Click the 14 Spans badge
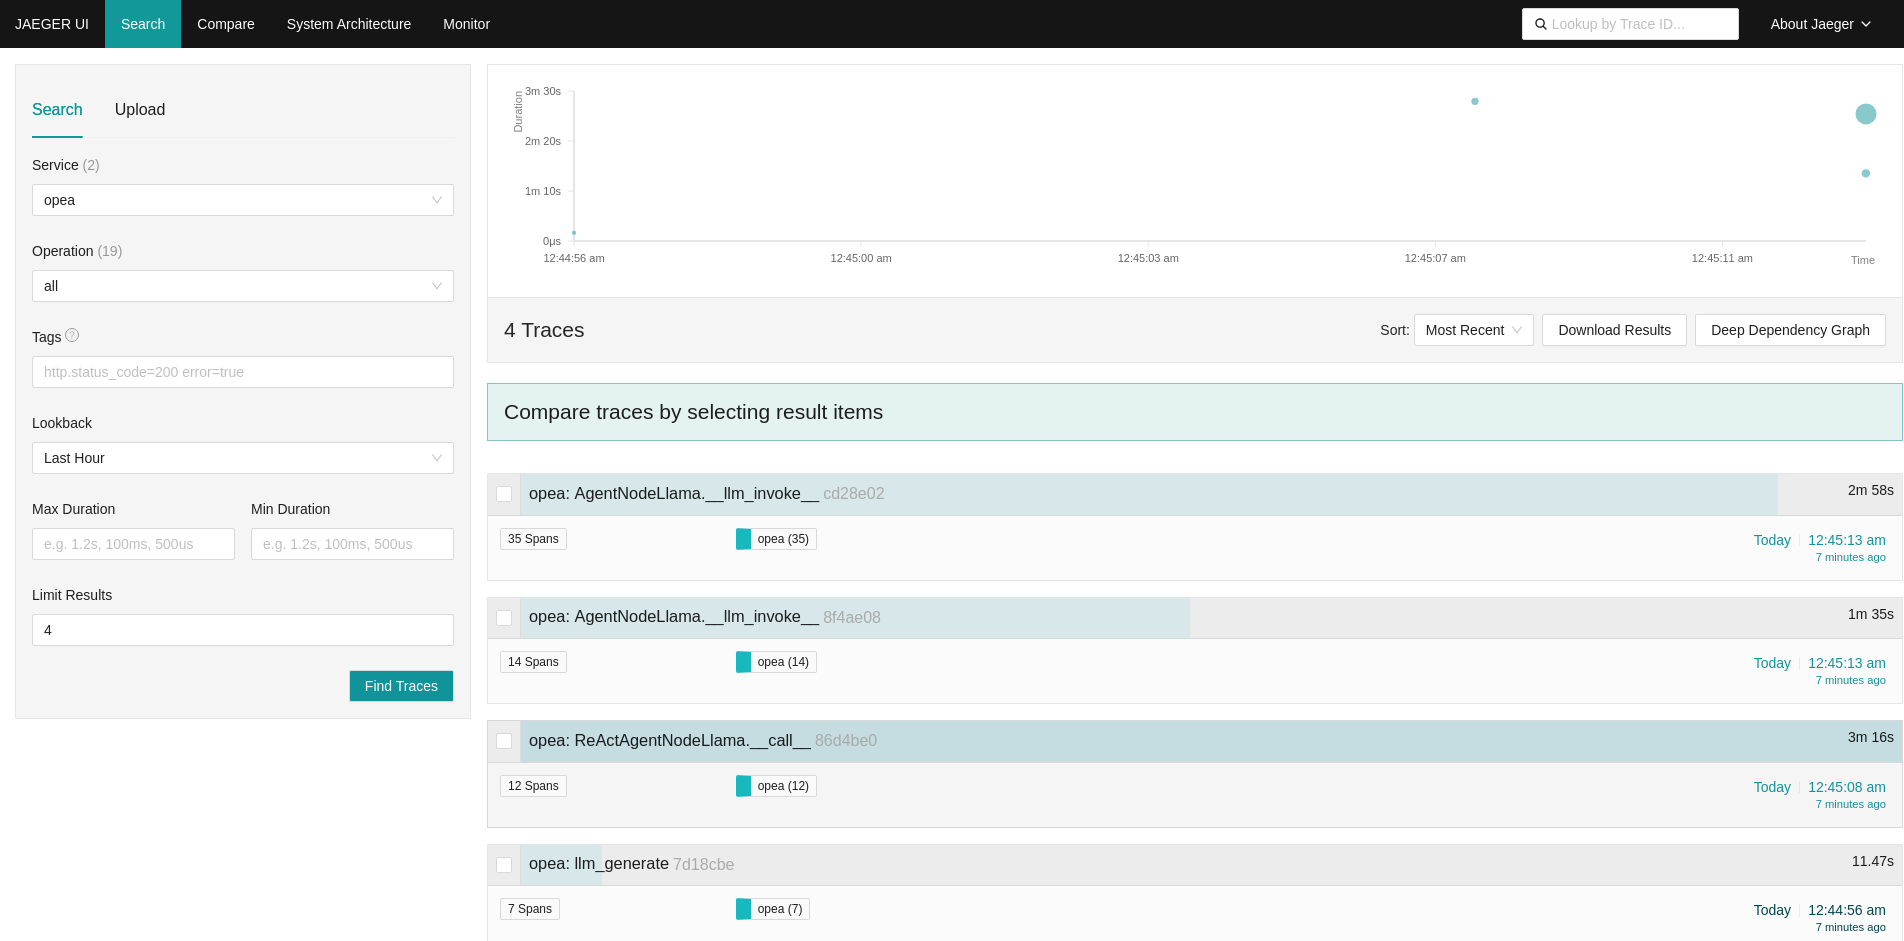Screen dimensions: 1904x941 [x=533, y=662]
